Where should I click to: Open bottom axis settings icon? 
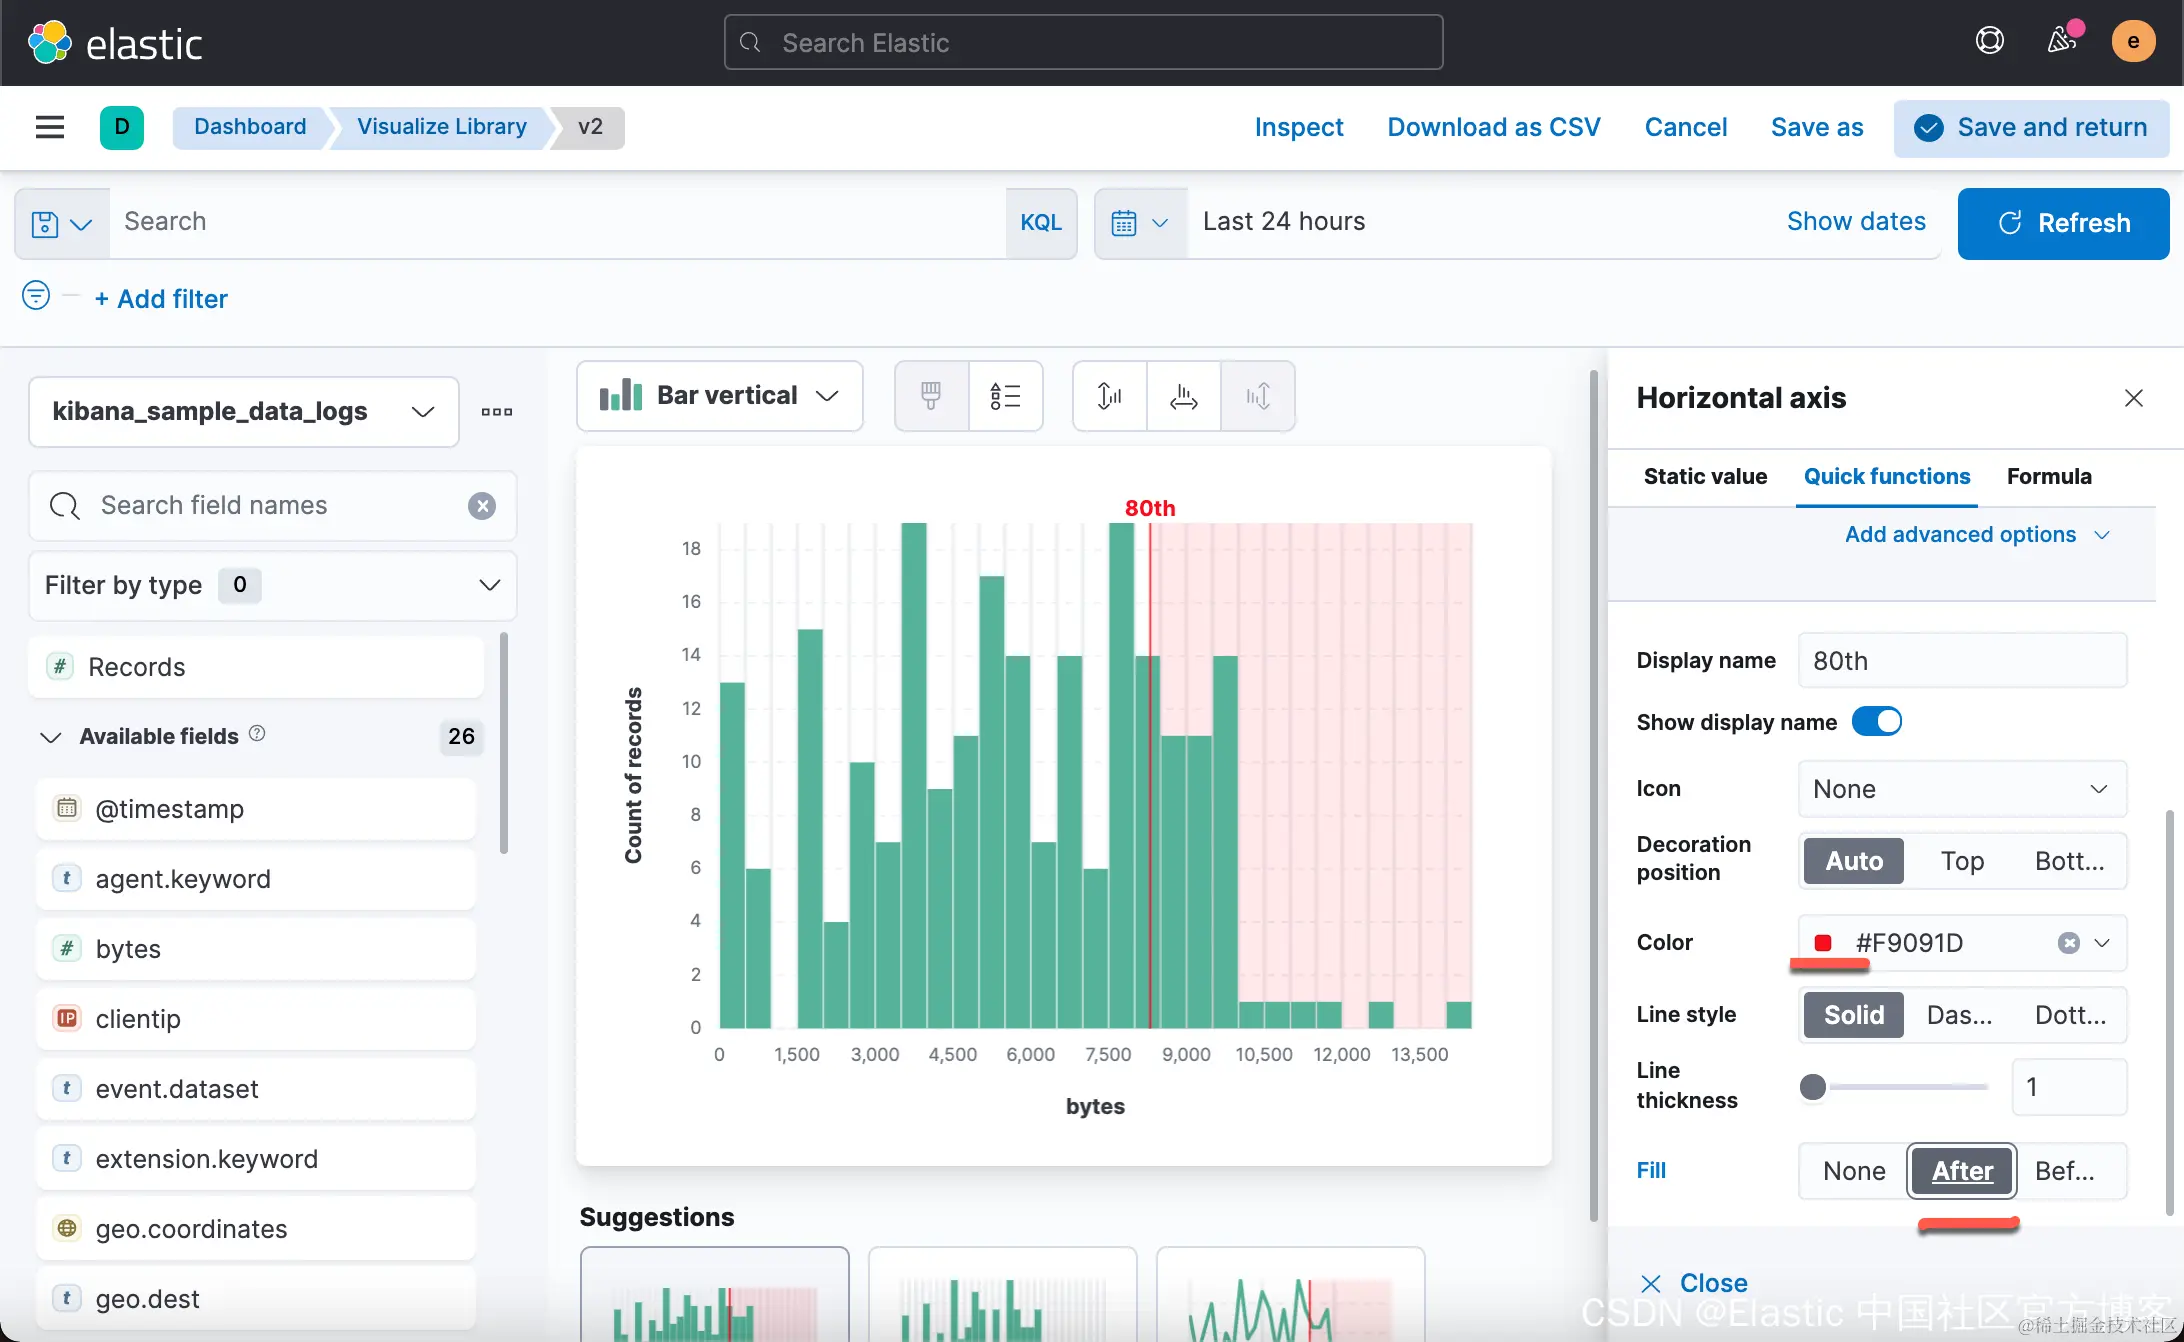(x=1183, y=396)
